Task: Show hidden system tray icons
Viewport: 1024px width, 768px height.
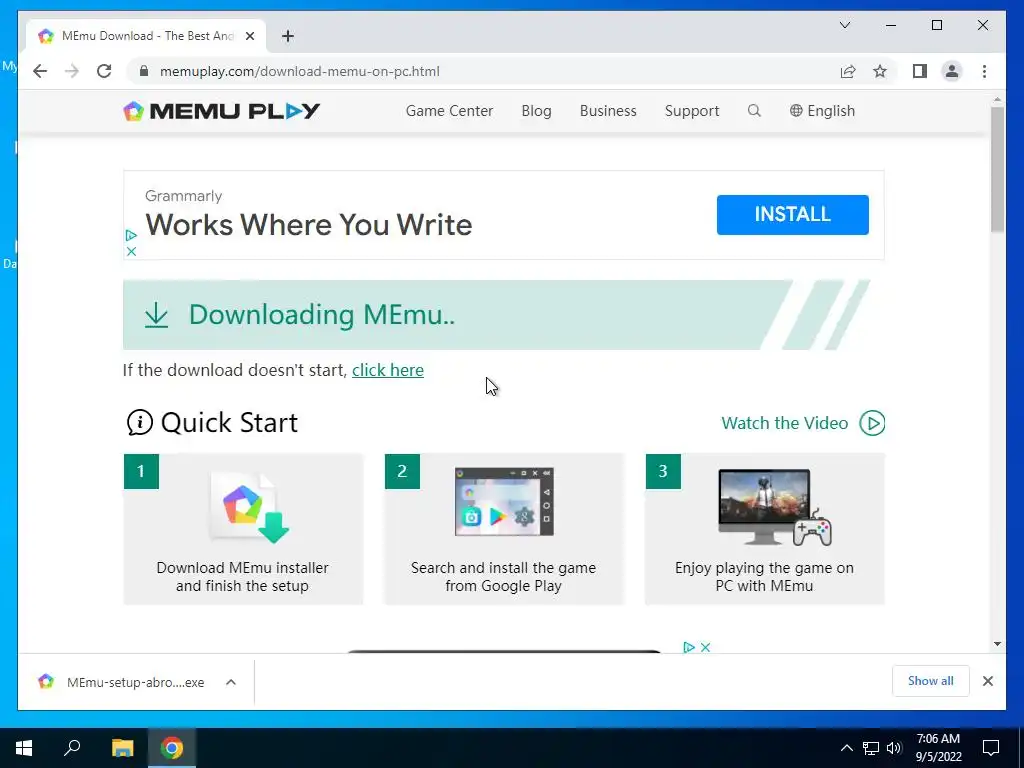Action: (x=846, y=748)
